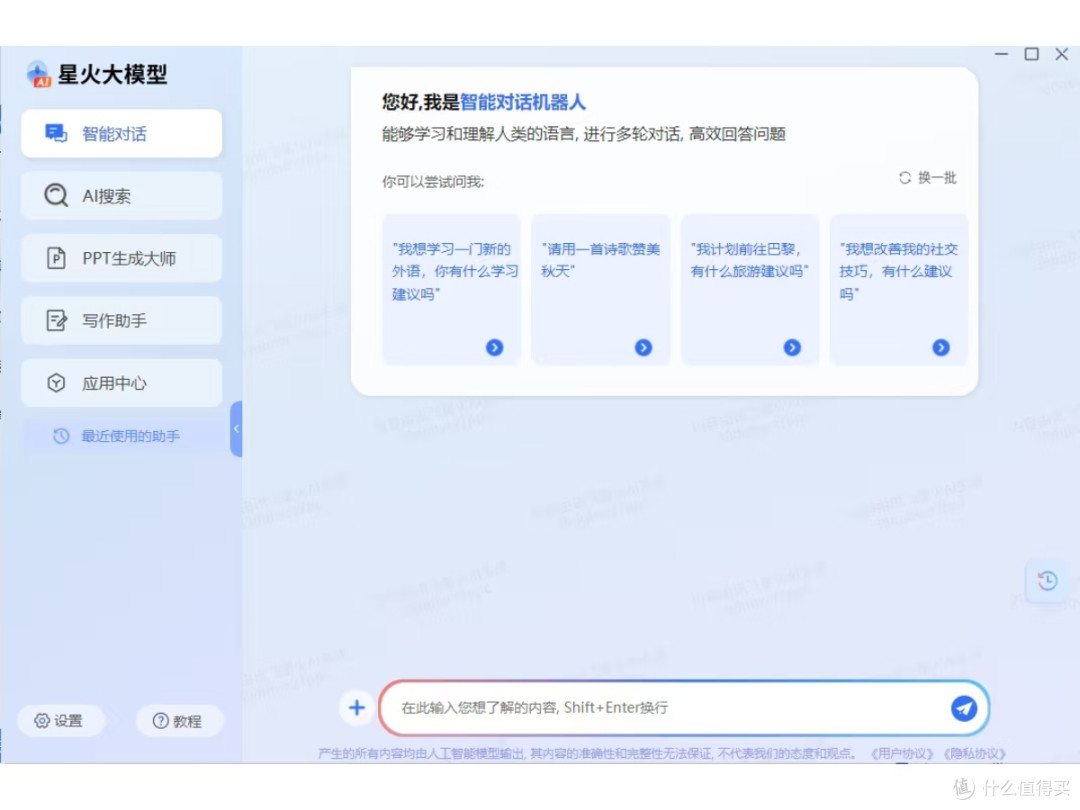Click the plus icon next to input box
Screen dimensions: 1080x810
[x=357, y=707]
